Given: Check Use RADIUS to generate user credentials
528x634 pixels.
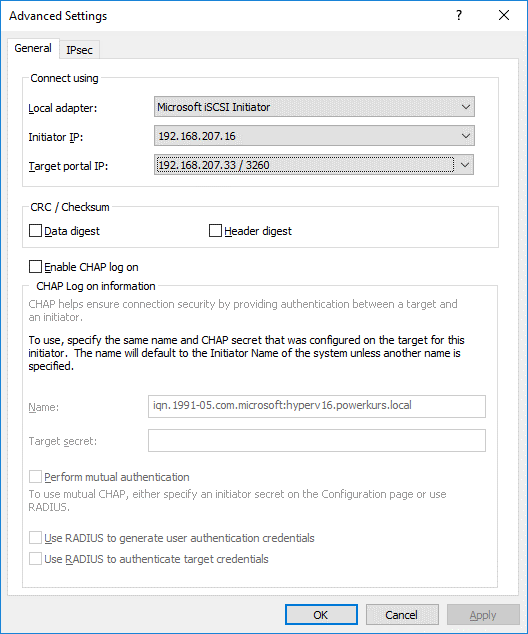Looking at the screenshot, I should pos(36,538).
